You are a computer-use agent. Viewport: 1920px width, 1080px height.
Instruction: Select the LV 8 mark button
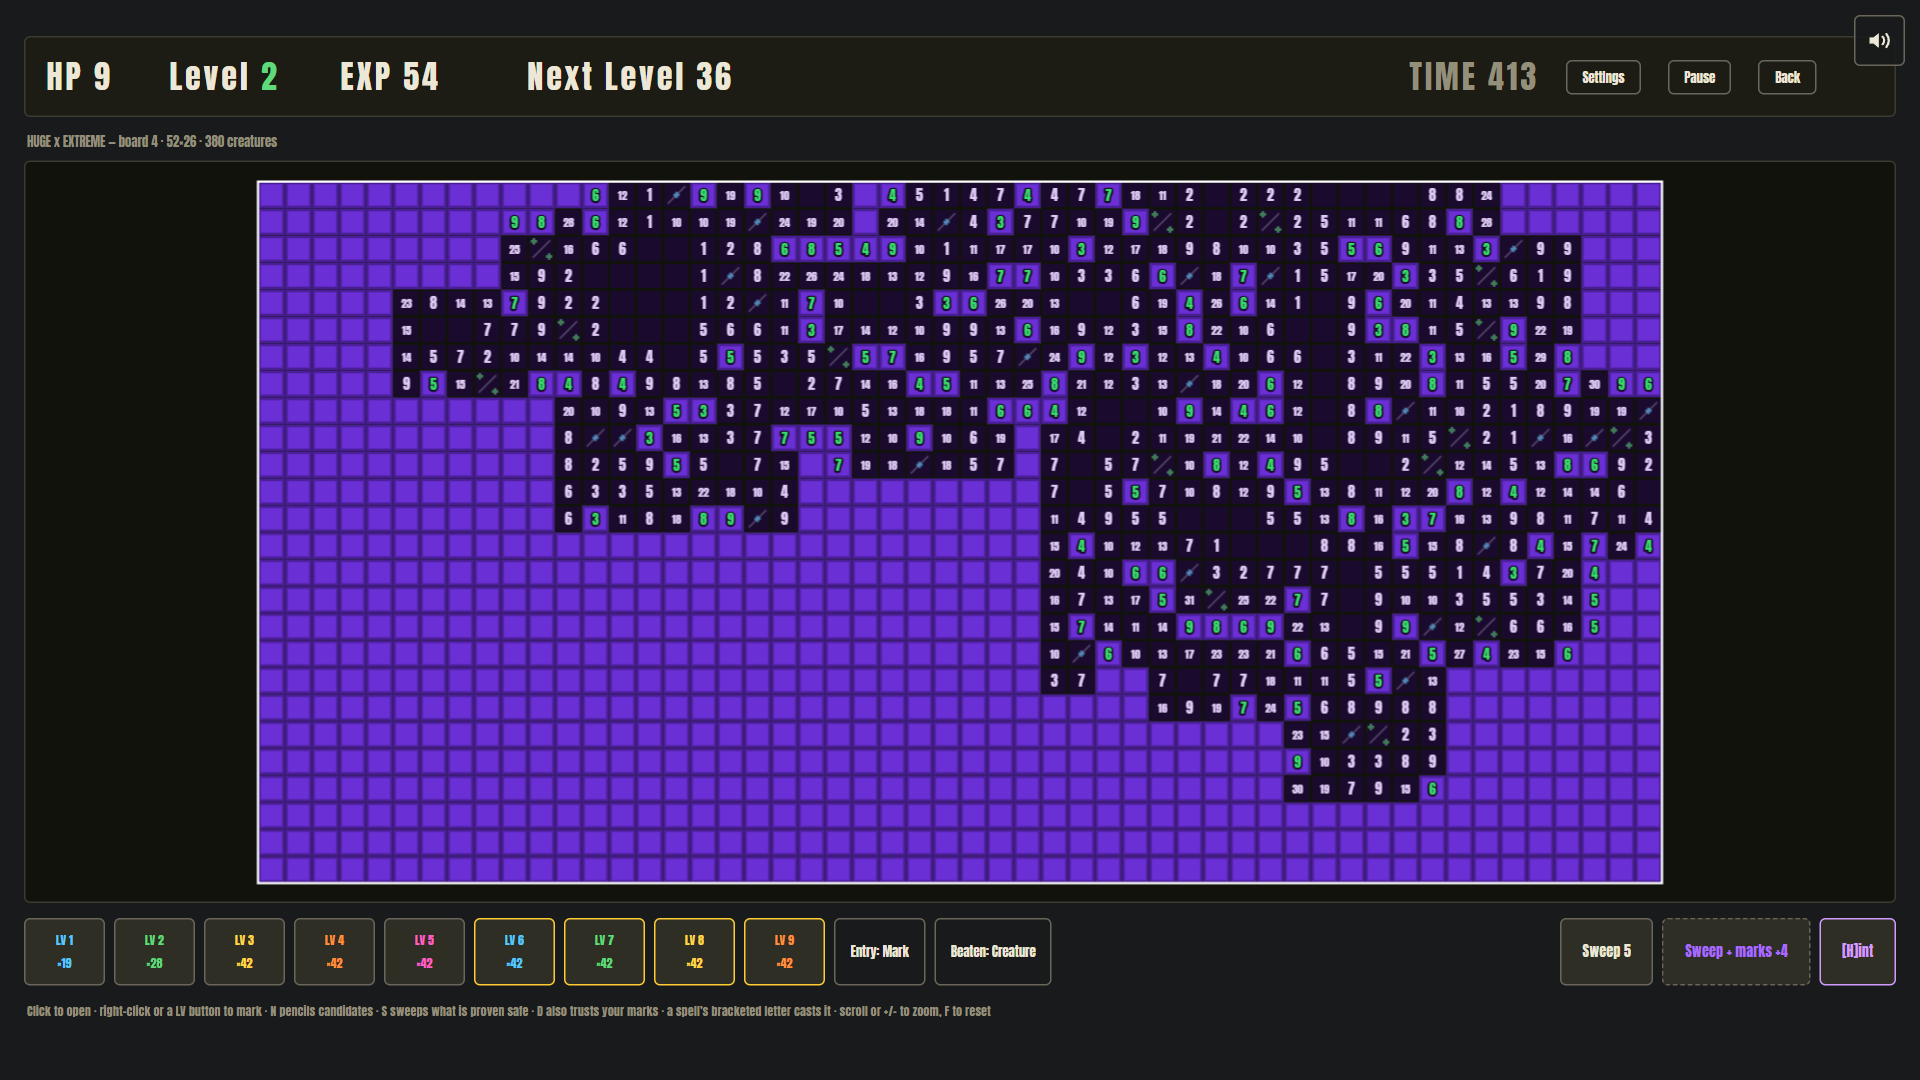click(694, 951)
